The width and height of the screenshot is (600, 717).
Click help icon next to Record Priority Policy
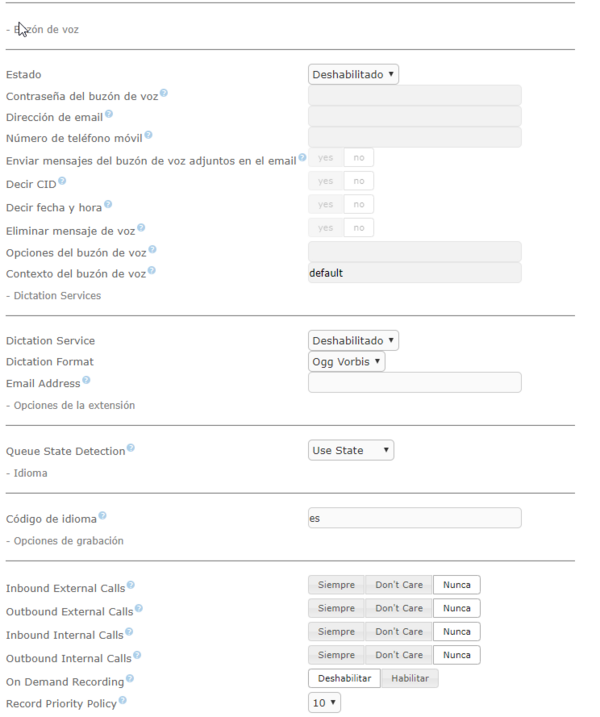tap(123, 701)
